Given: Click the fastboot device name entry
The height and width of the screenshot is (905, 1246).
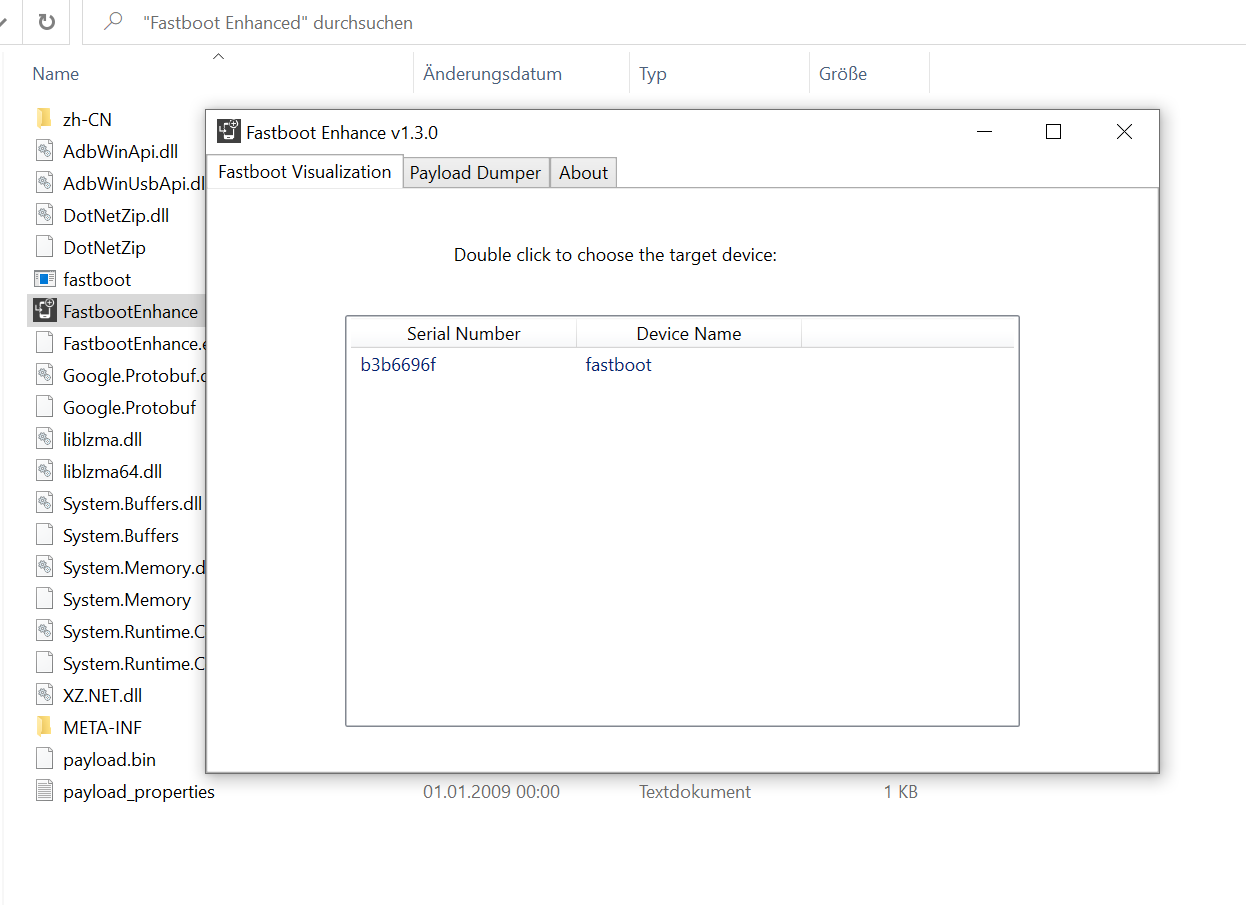Looking at the screenshot, I should 618,365.
